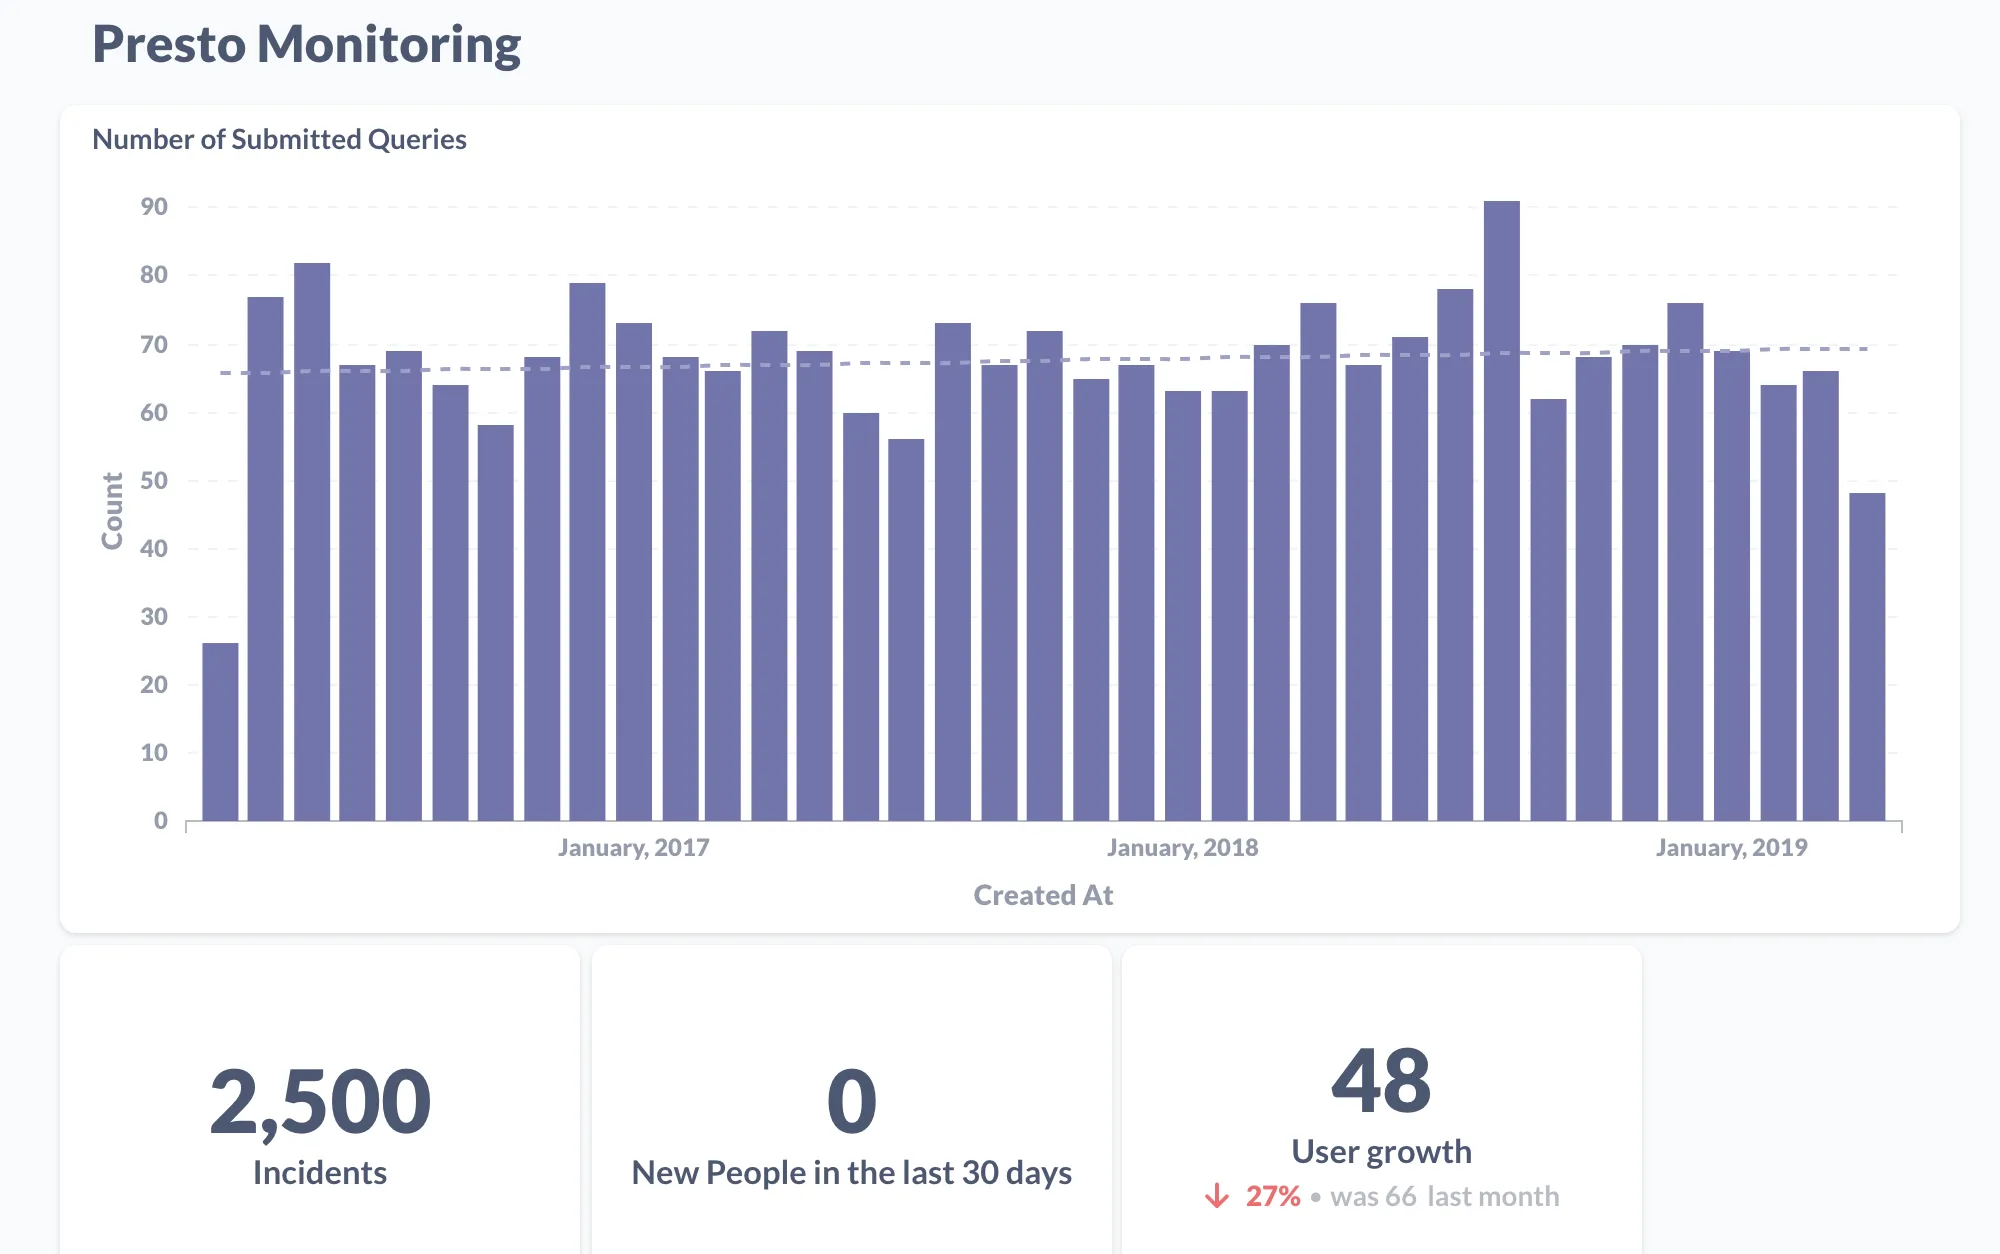Click the 80 y-axis tick label
Image resolution: width=2000 pixels, height=1254 pixels.
[x=154, y=275]
